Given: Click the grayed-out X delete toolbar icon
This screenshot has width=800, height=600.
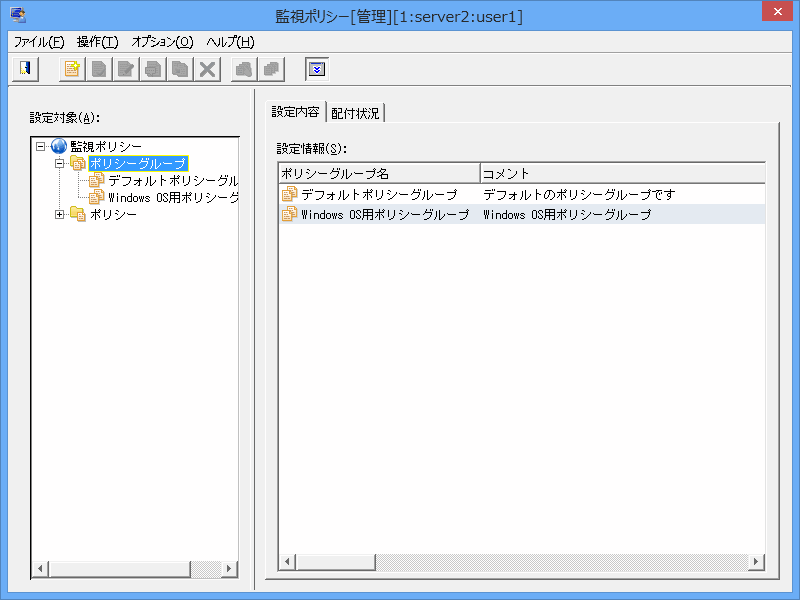Looking at the screenshot, I should (x=207, y=69).
